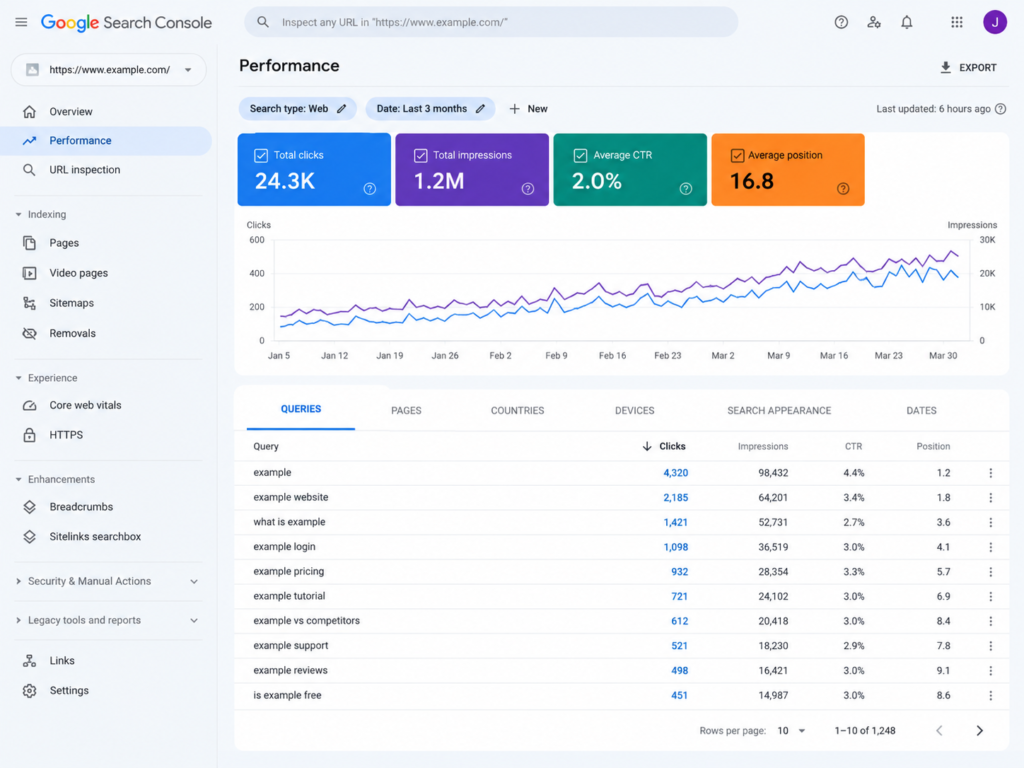Click the help question mark icon in header
The width and height of the screenshot is (1024, 768).
click(841, 22)
